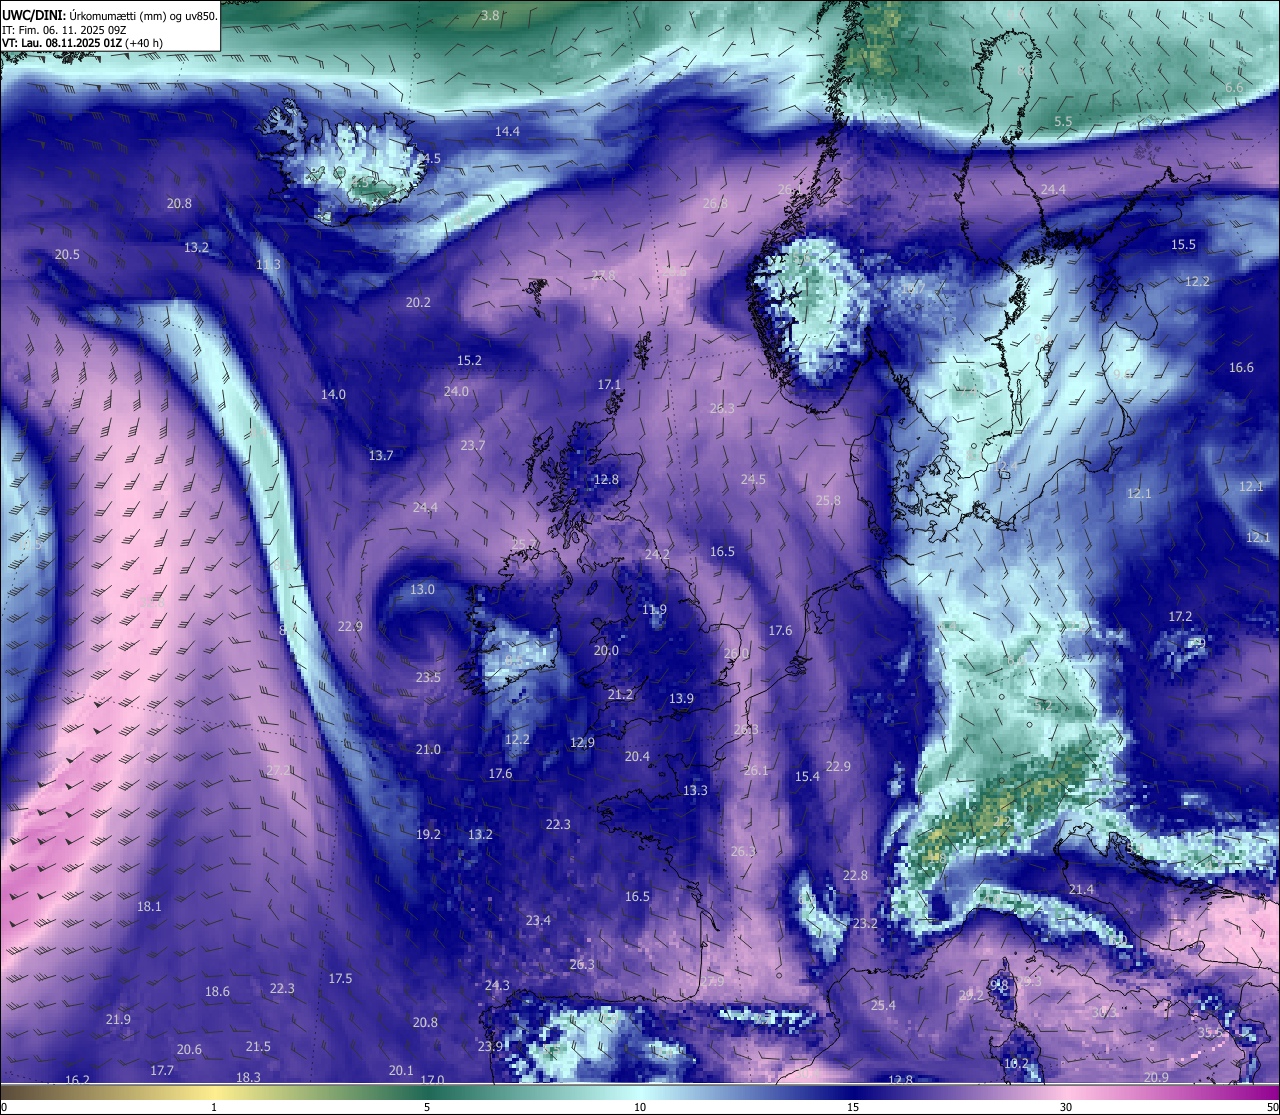
Task: Select the 20.4 value on the map
Action: [637, 757]
